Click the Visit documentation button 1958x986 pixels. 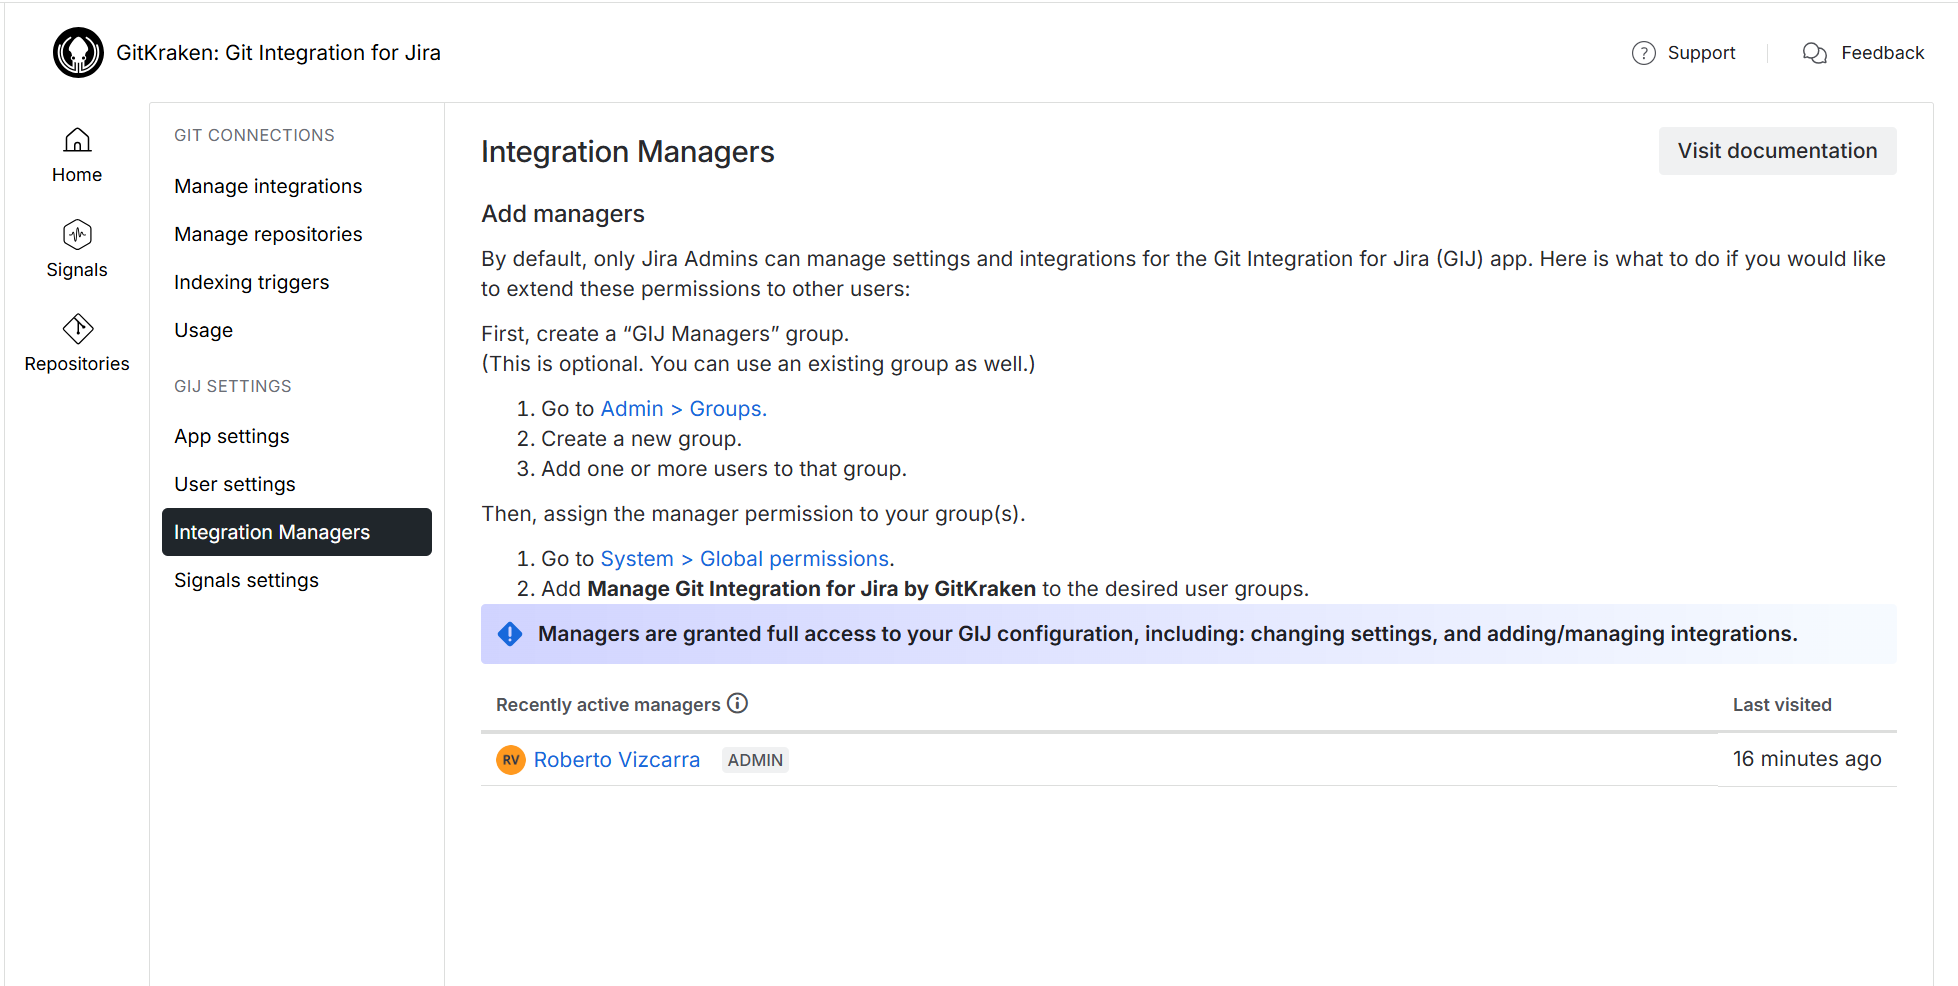coord(1777,151)
